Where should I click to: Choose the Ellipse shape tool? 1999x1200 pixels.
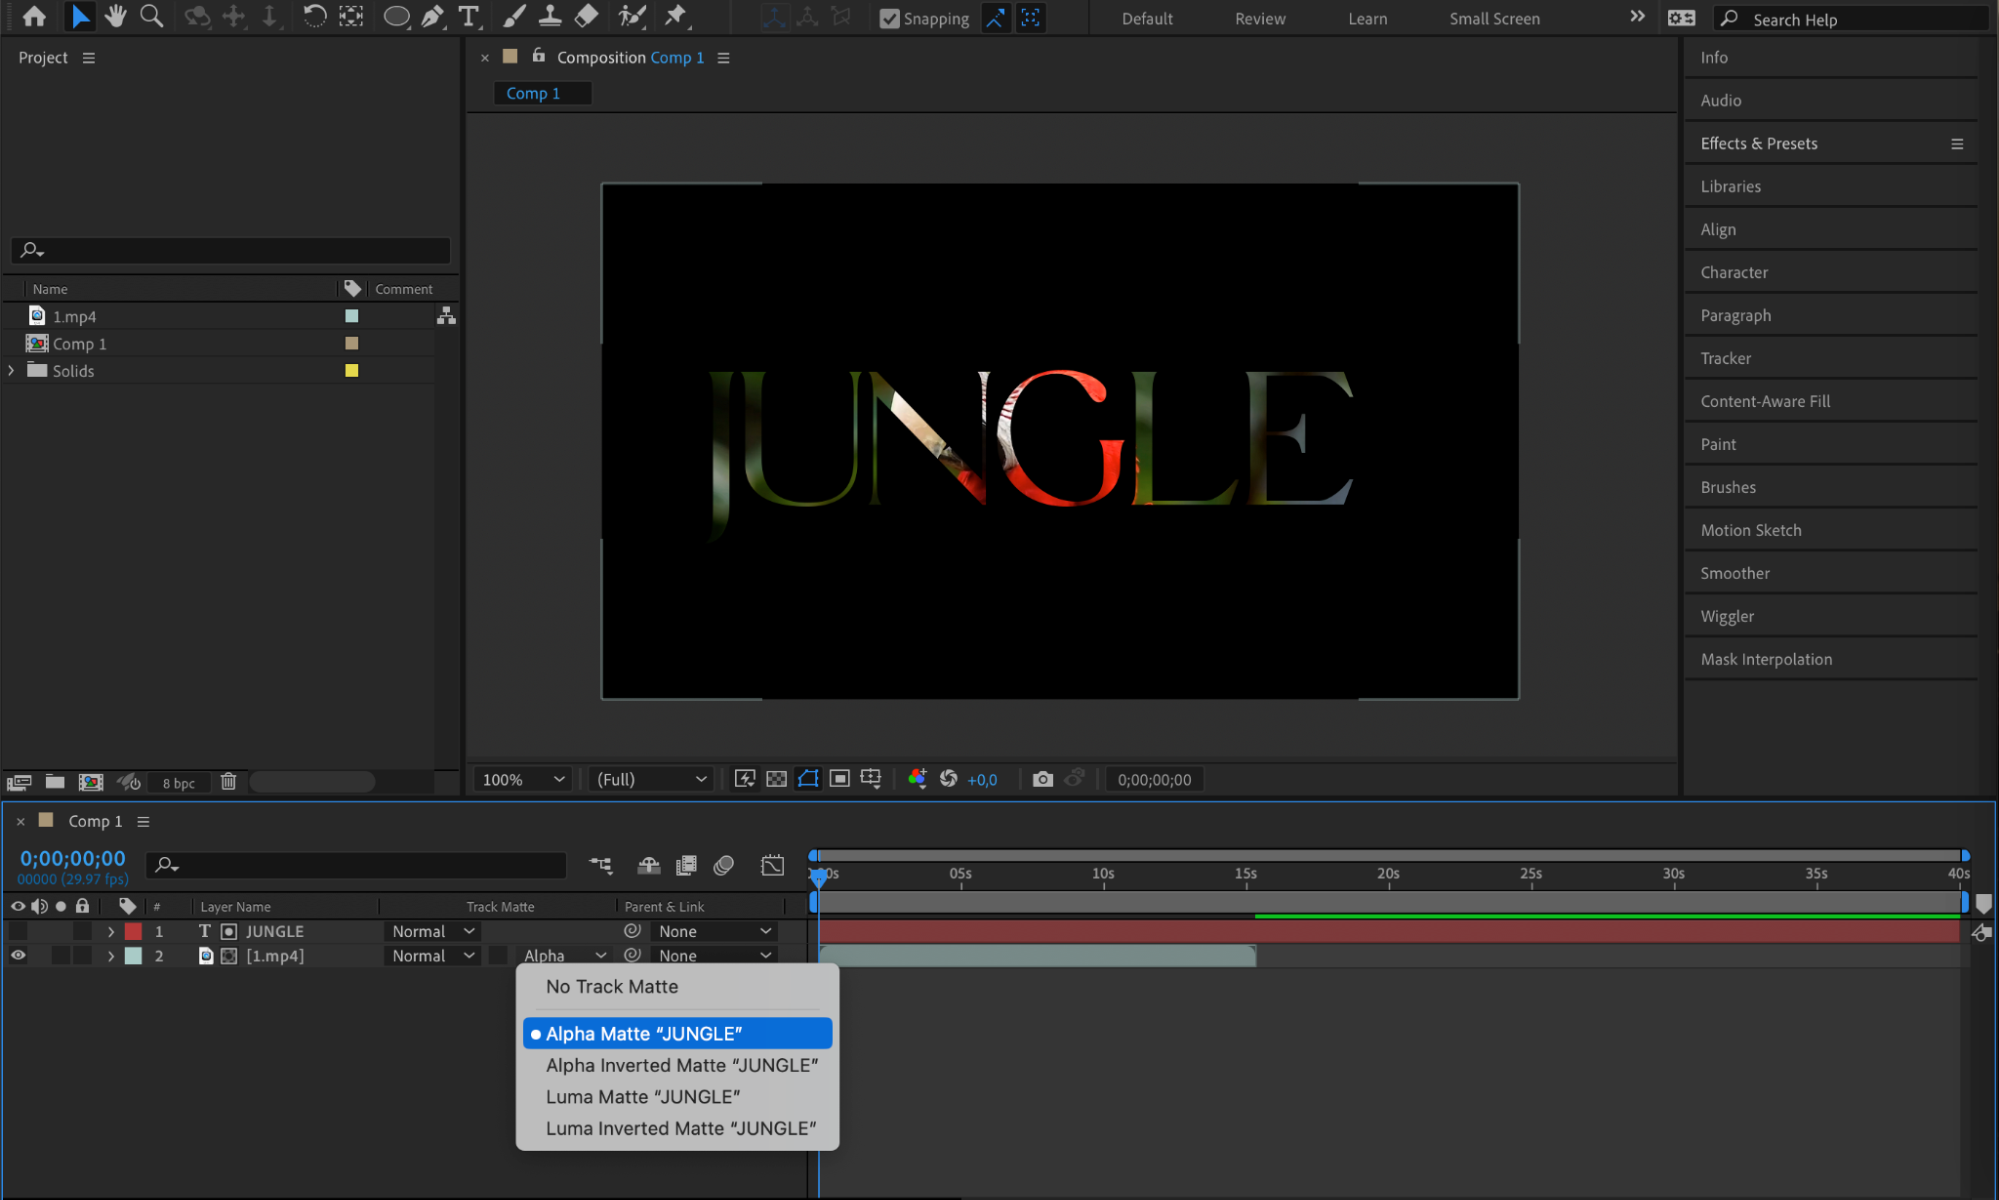[x=396, y=16]
